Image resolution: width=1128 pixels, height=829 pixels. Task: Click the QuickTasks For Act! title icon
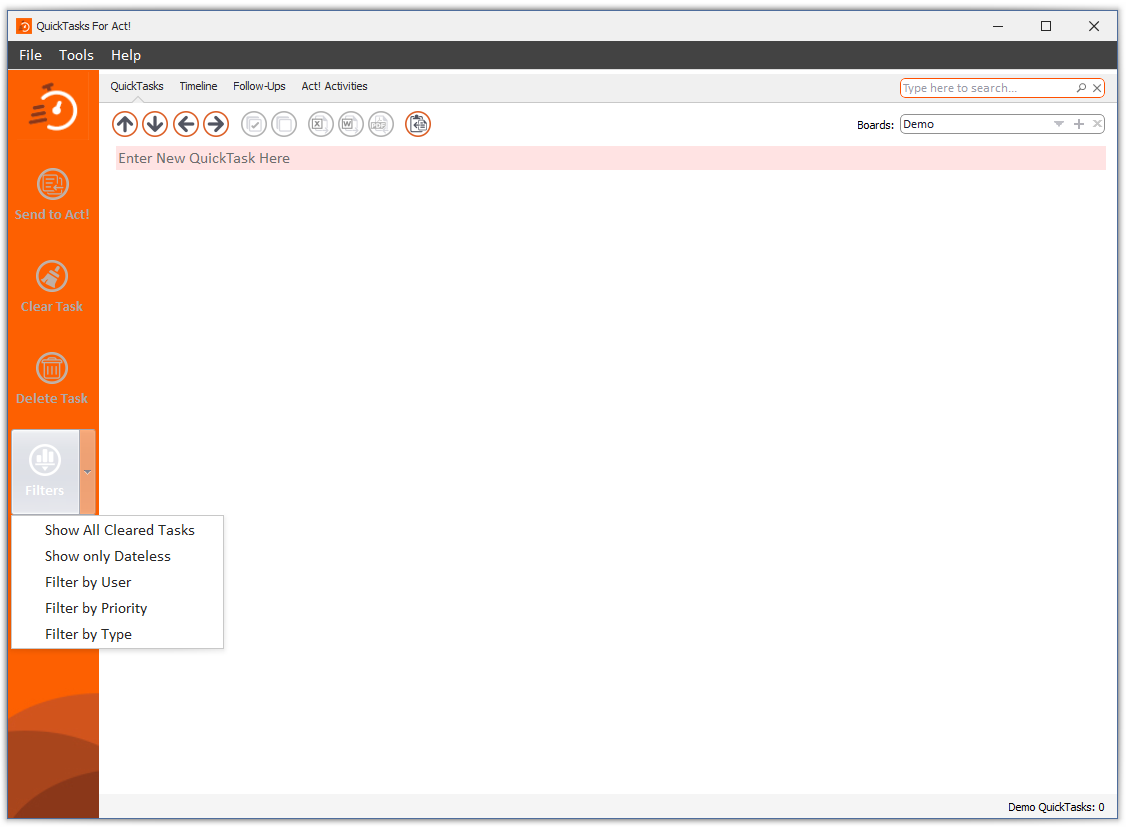coord(24,26)
